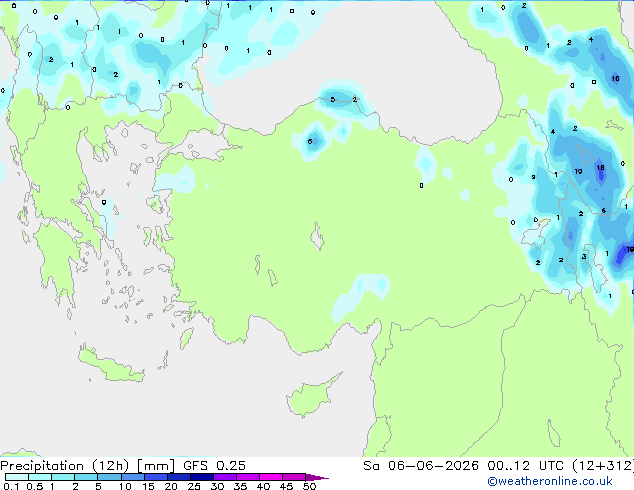The width and height of the screenshot is (634, 490).
Task: Click the '0.5' legend label
Action: point(34,486)
